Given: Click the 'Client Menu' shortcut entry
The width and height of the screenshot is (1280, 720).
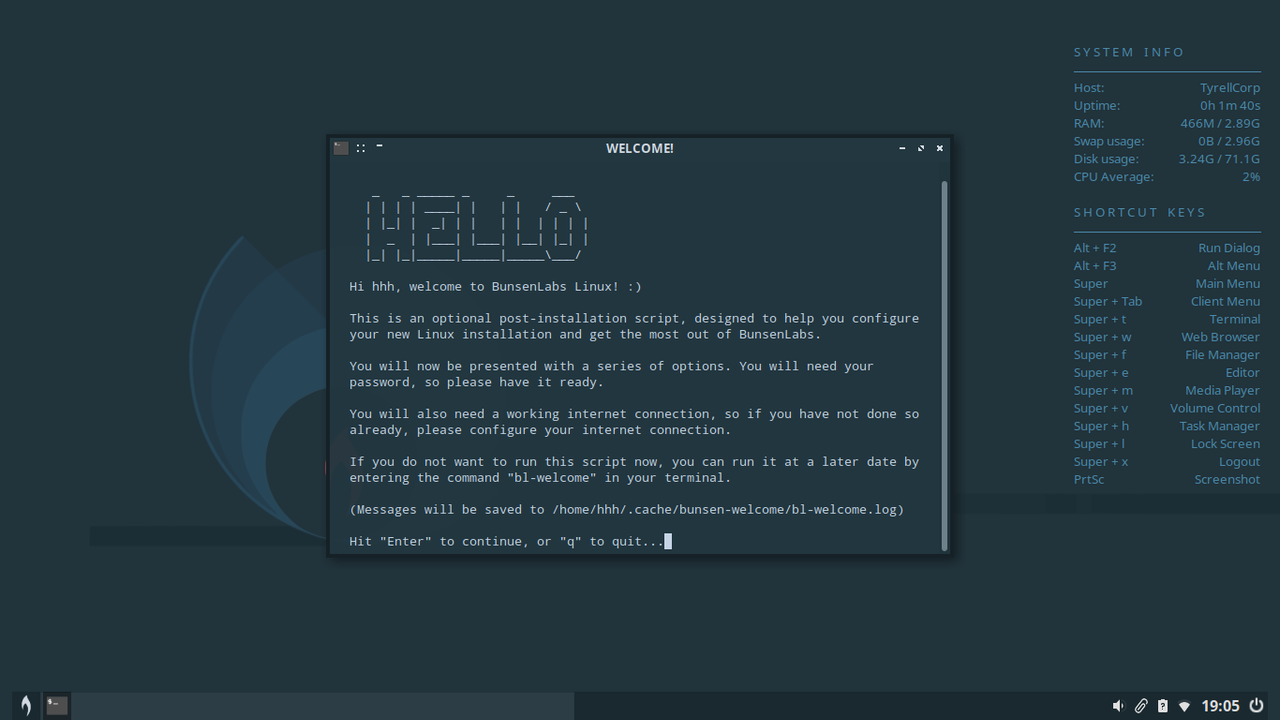Looking at the screenshot, I should (1225, 301).
